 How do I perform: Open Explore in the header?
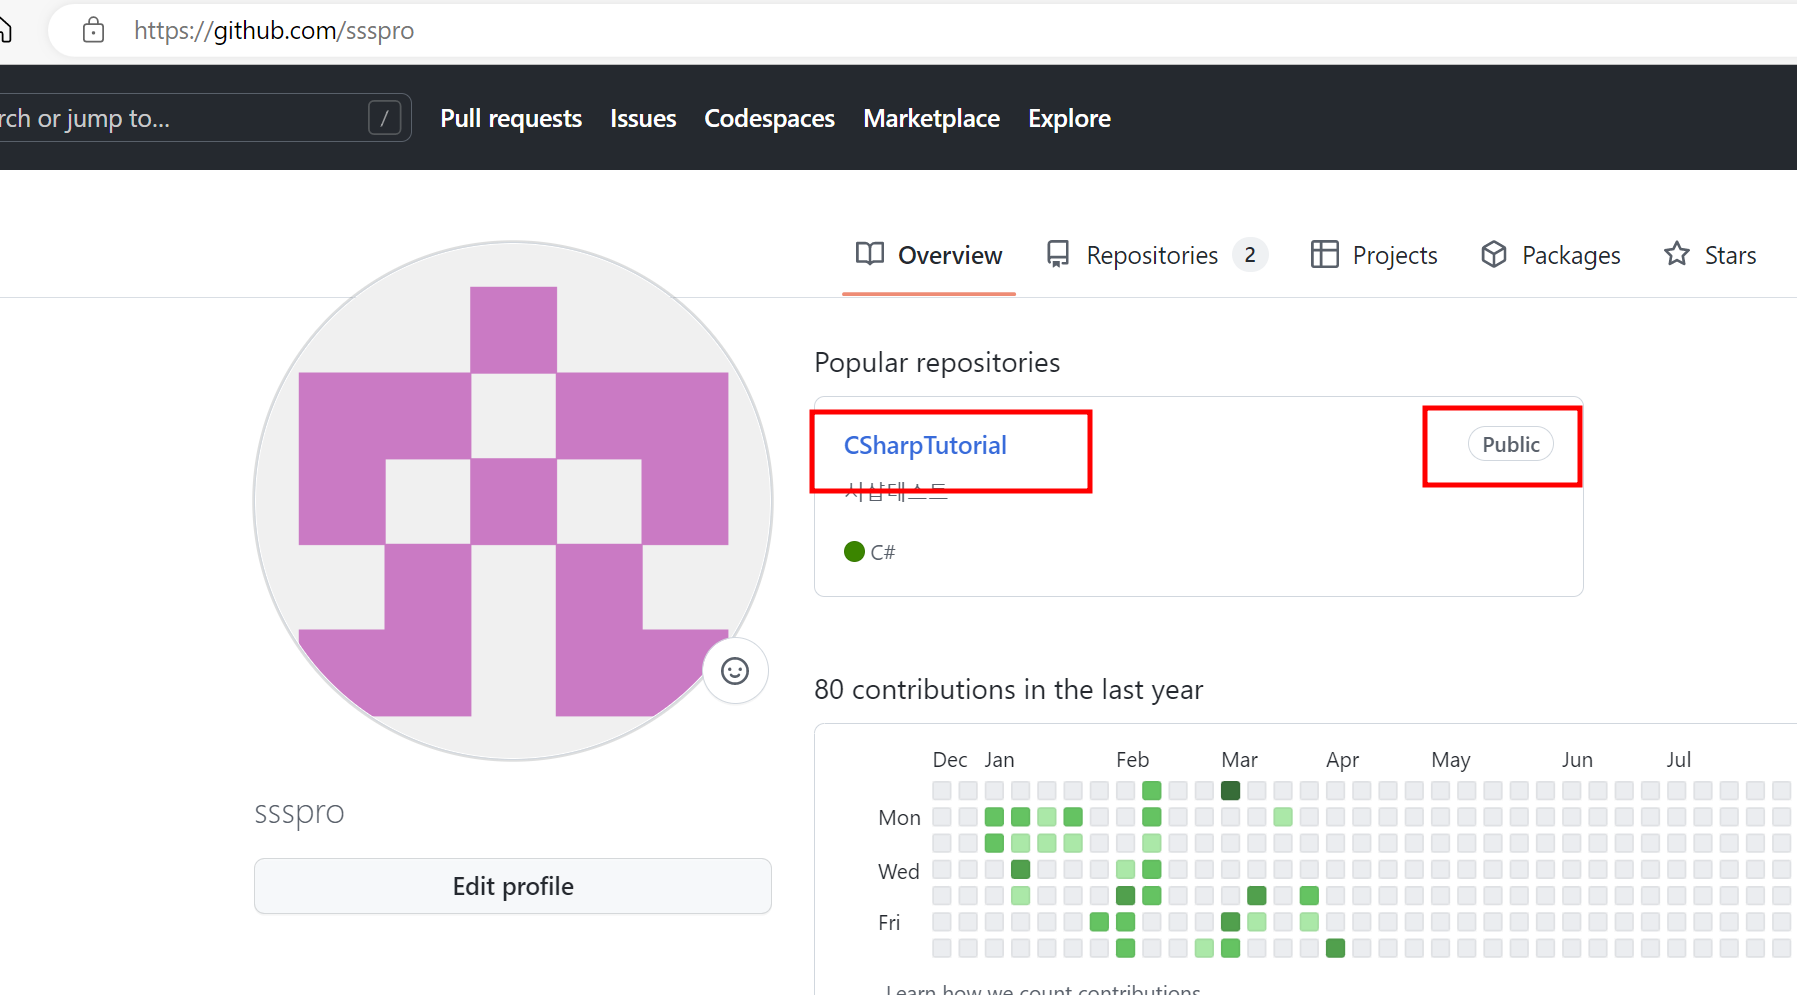pos(1069,118)
